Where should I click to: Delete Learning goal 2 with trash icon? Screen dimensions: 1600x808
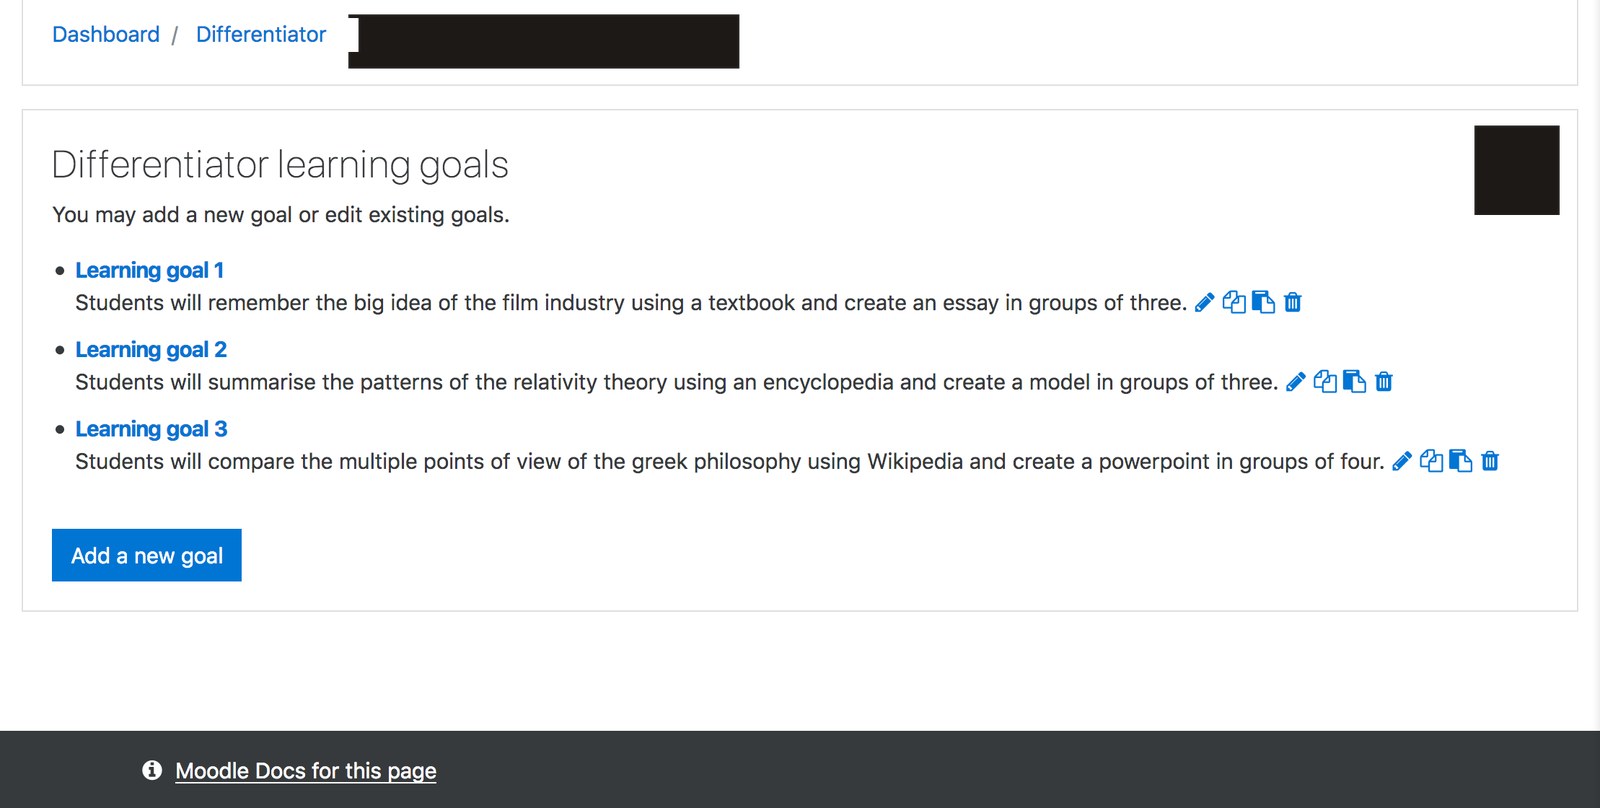tap(1384, 381)
